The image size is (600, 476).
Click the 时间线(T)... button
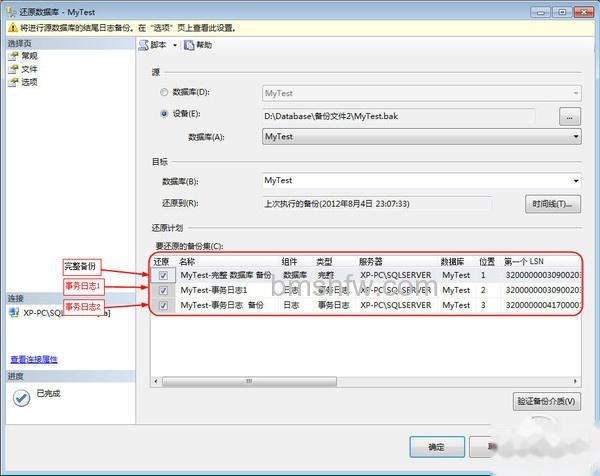tap(553, 204)
